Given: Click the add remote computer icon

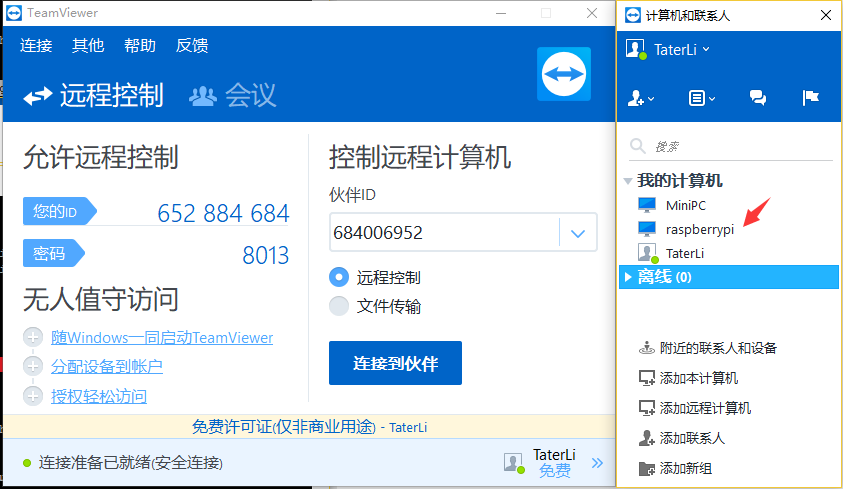Looking at the screenshot, I should click(x=646, y=408).
